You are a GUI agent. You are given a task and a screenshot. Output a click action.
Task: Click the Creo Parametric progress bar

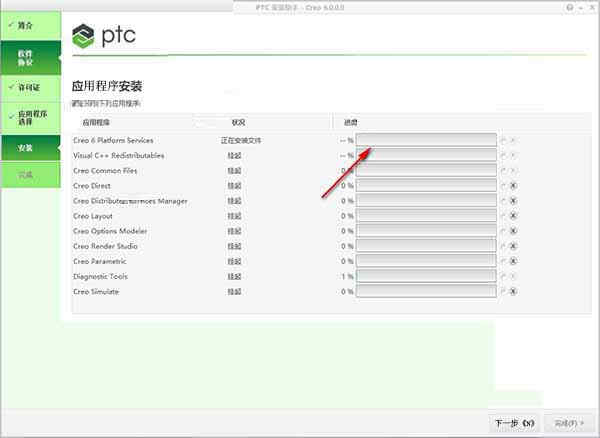[x=426, y=261]
